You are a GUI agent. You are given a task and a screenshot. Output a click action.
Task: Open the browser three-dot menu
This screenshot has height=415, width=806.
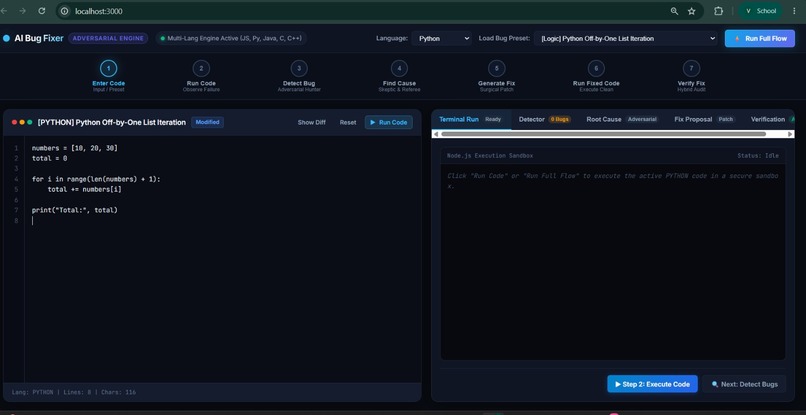point(794,11)
